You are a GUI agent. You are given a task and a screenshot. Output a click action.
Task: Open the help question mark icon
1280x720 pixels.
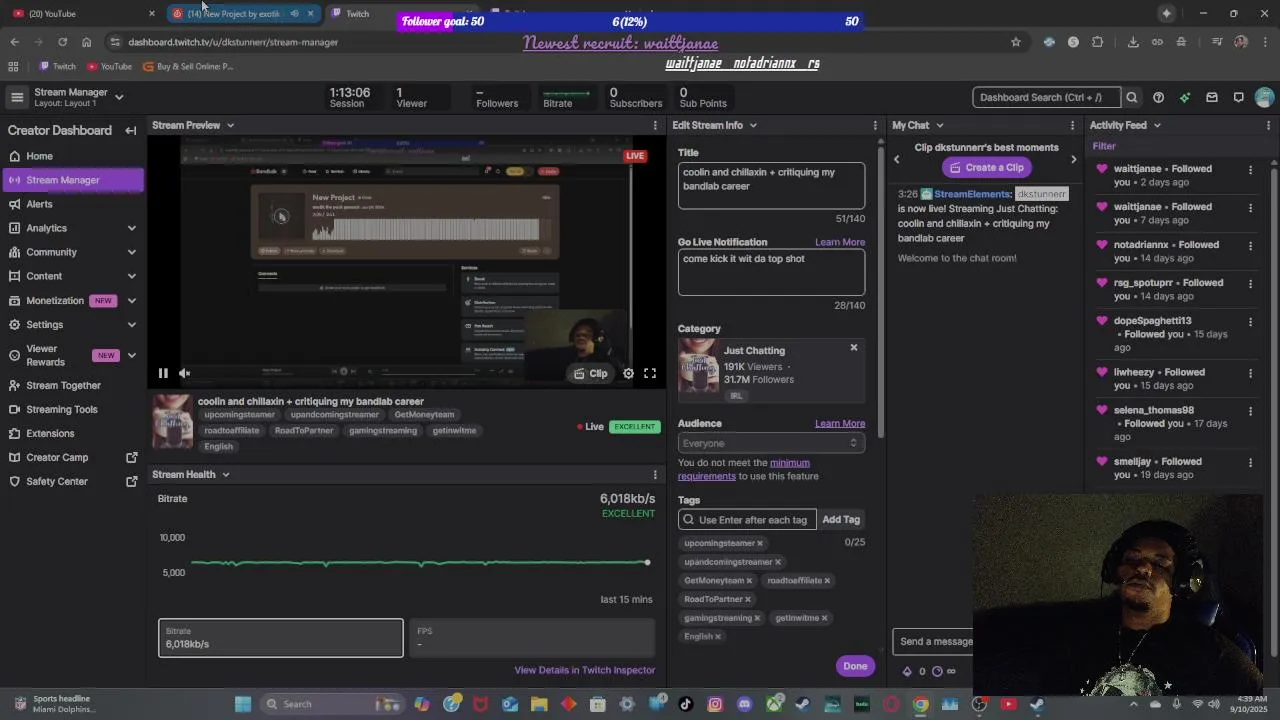click(1158, 97)
